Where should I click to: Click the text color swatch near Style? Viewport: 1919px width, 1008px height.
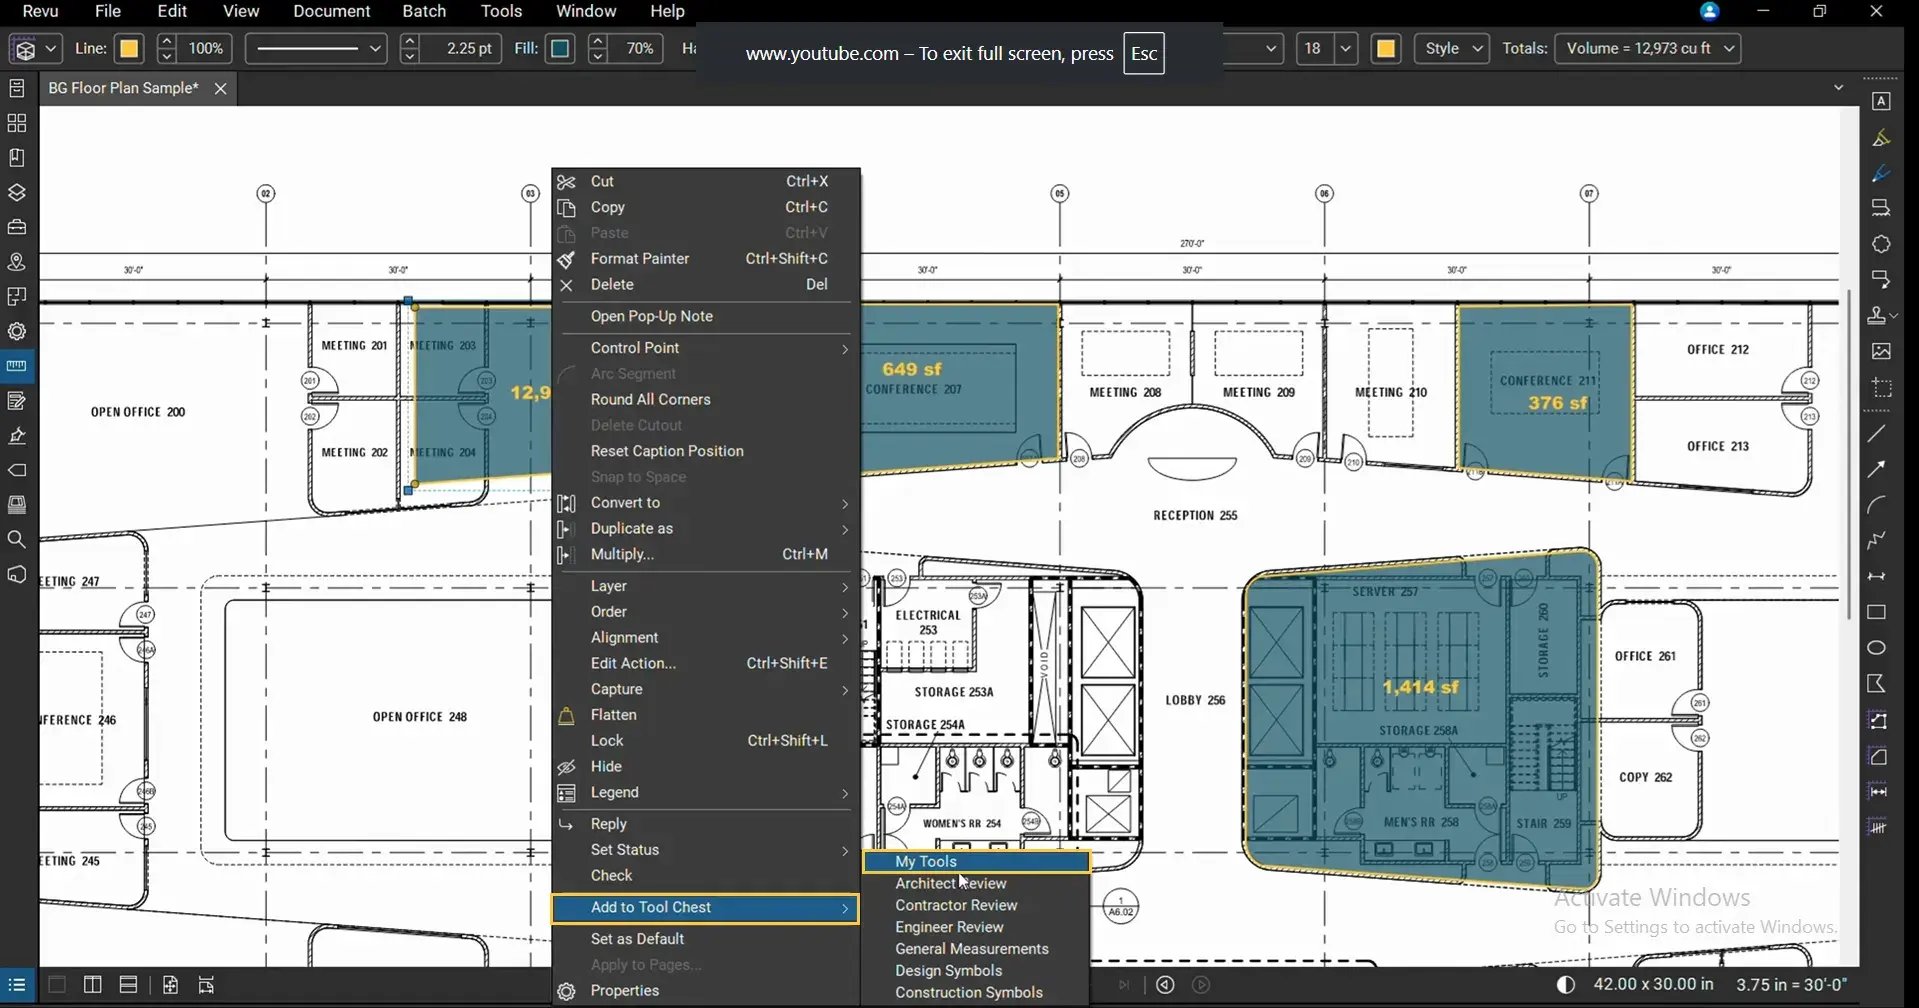[x=1386, y=48]
